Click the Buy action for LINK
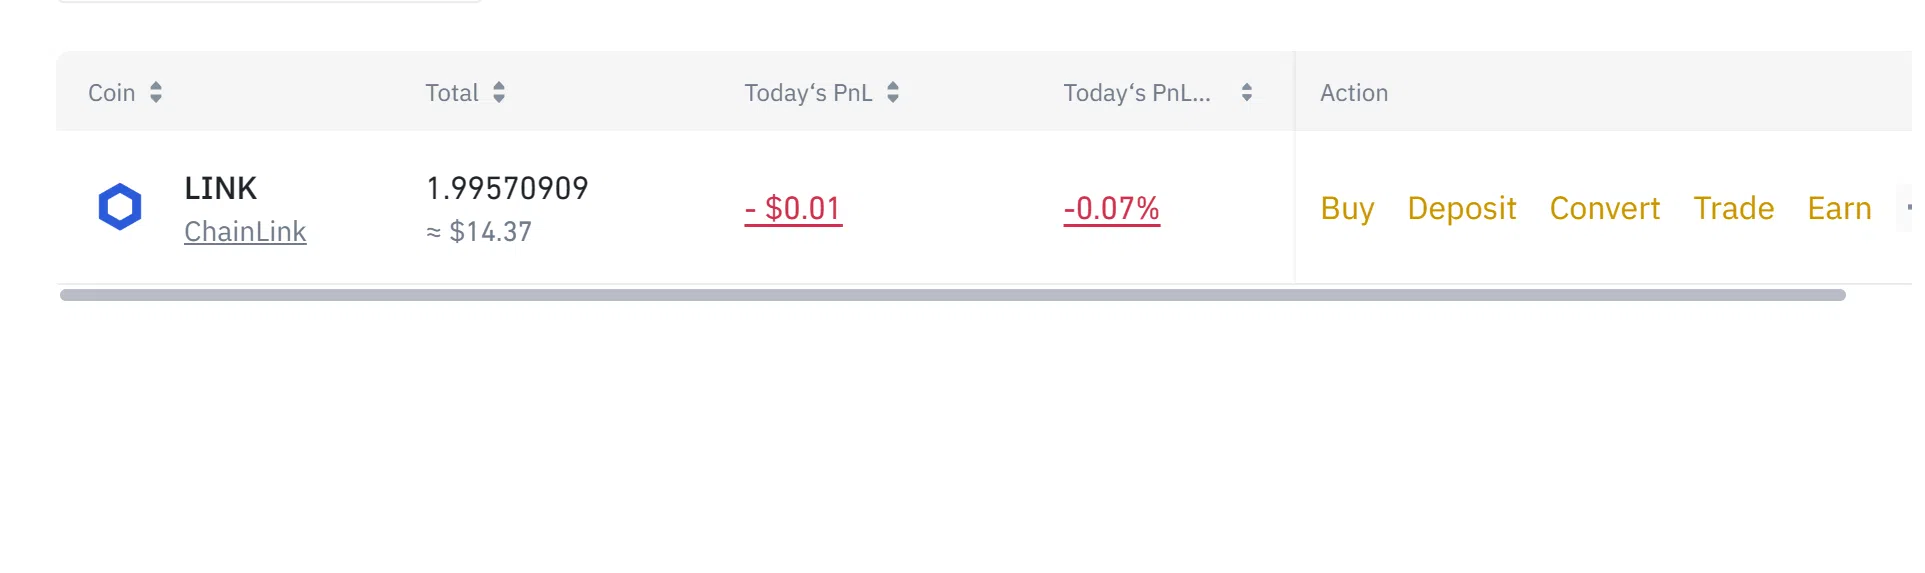The height and width of the screenshot is (573, 1925). 1347,208
